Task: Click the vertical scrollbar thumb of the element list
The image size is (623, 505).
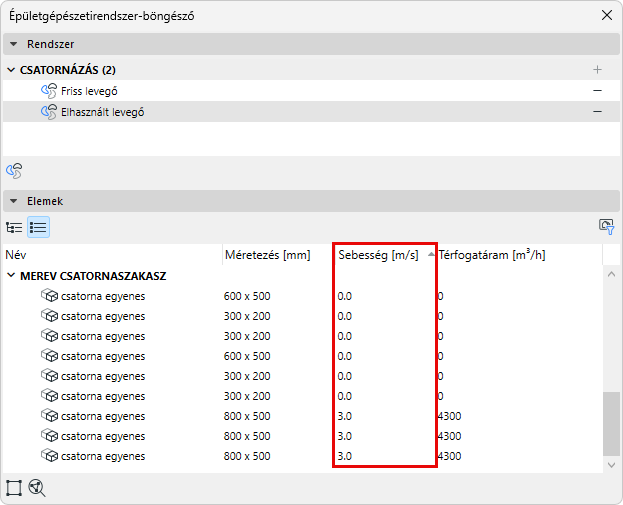Action: click(611, 424)
